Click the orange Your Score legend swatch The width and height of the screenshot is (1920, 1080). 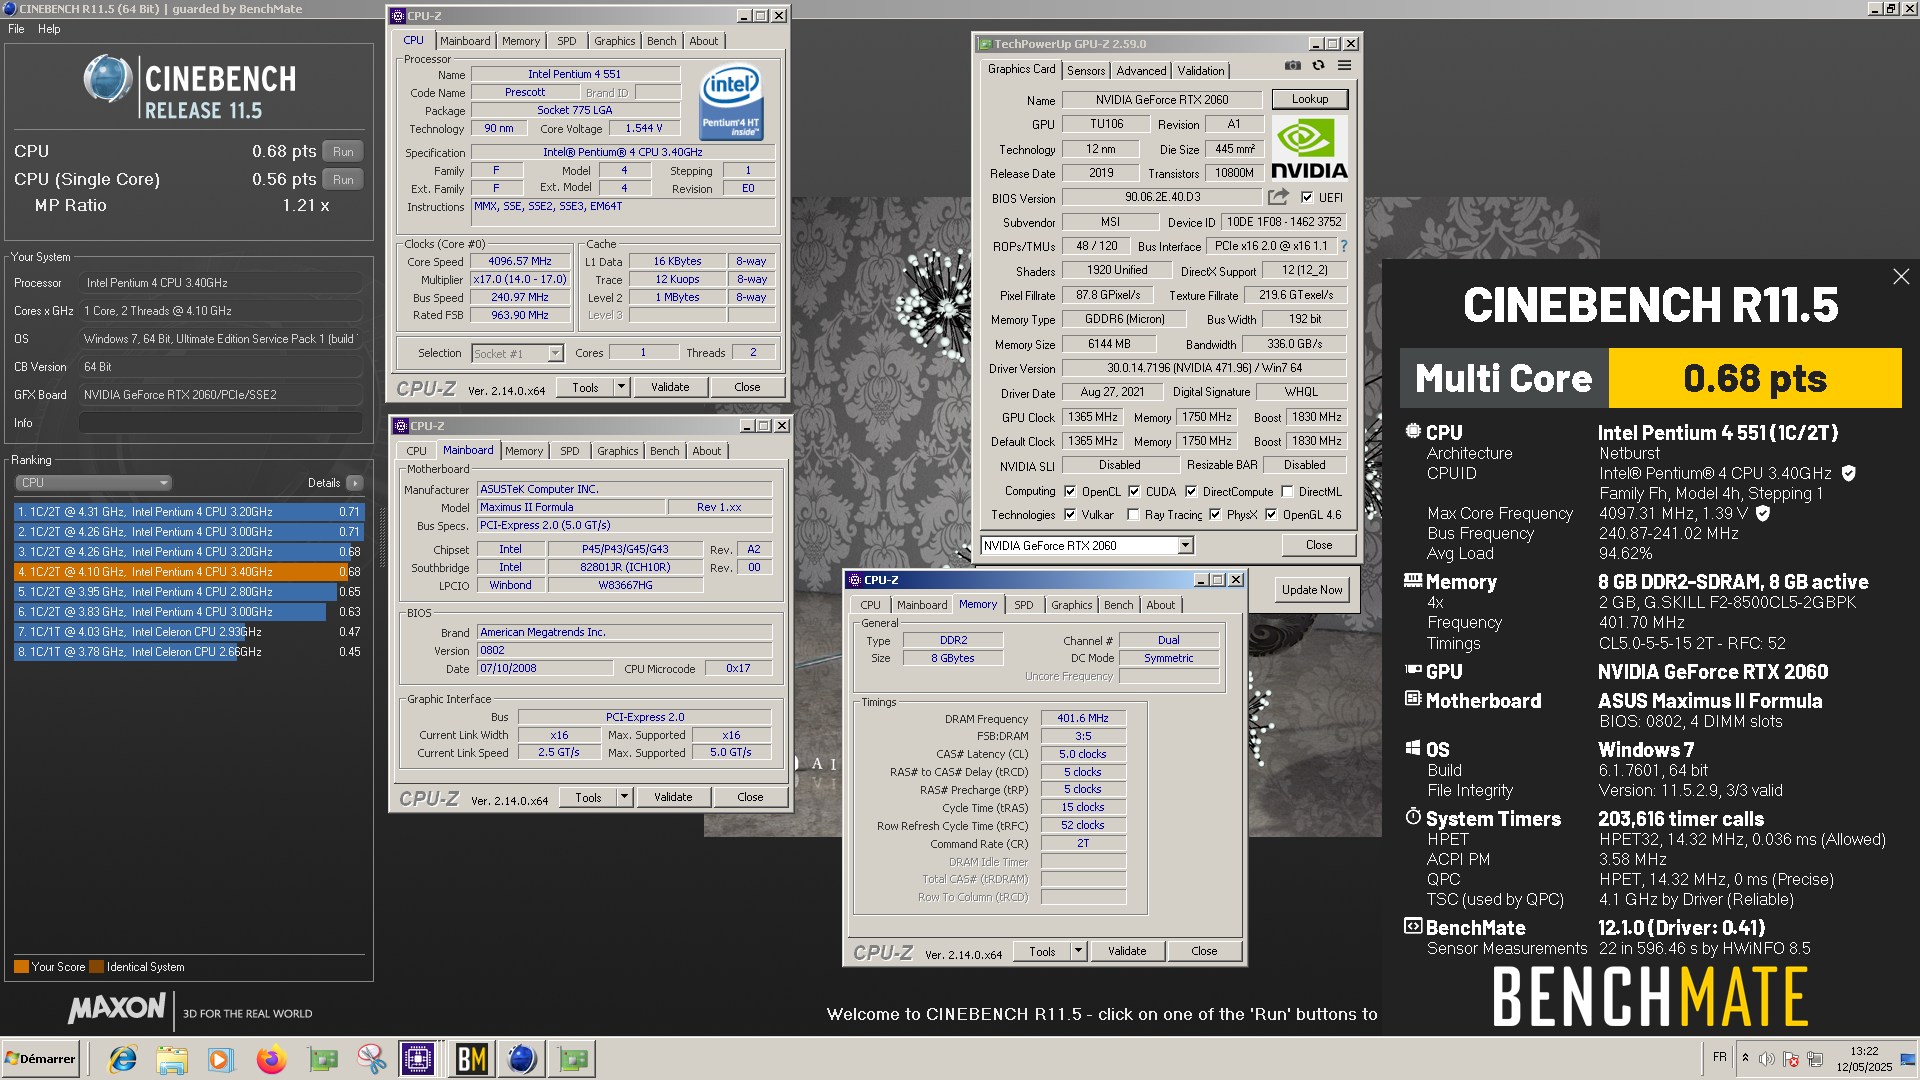coord(21,967)
